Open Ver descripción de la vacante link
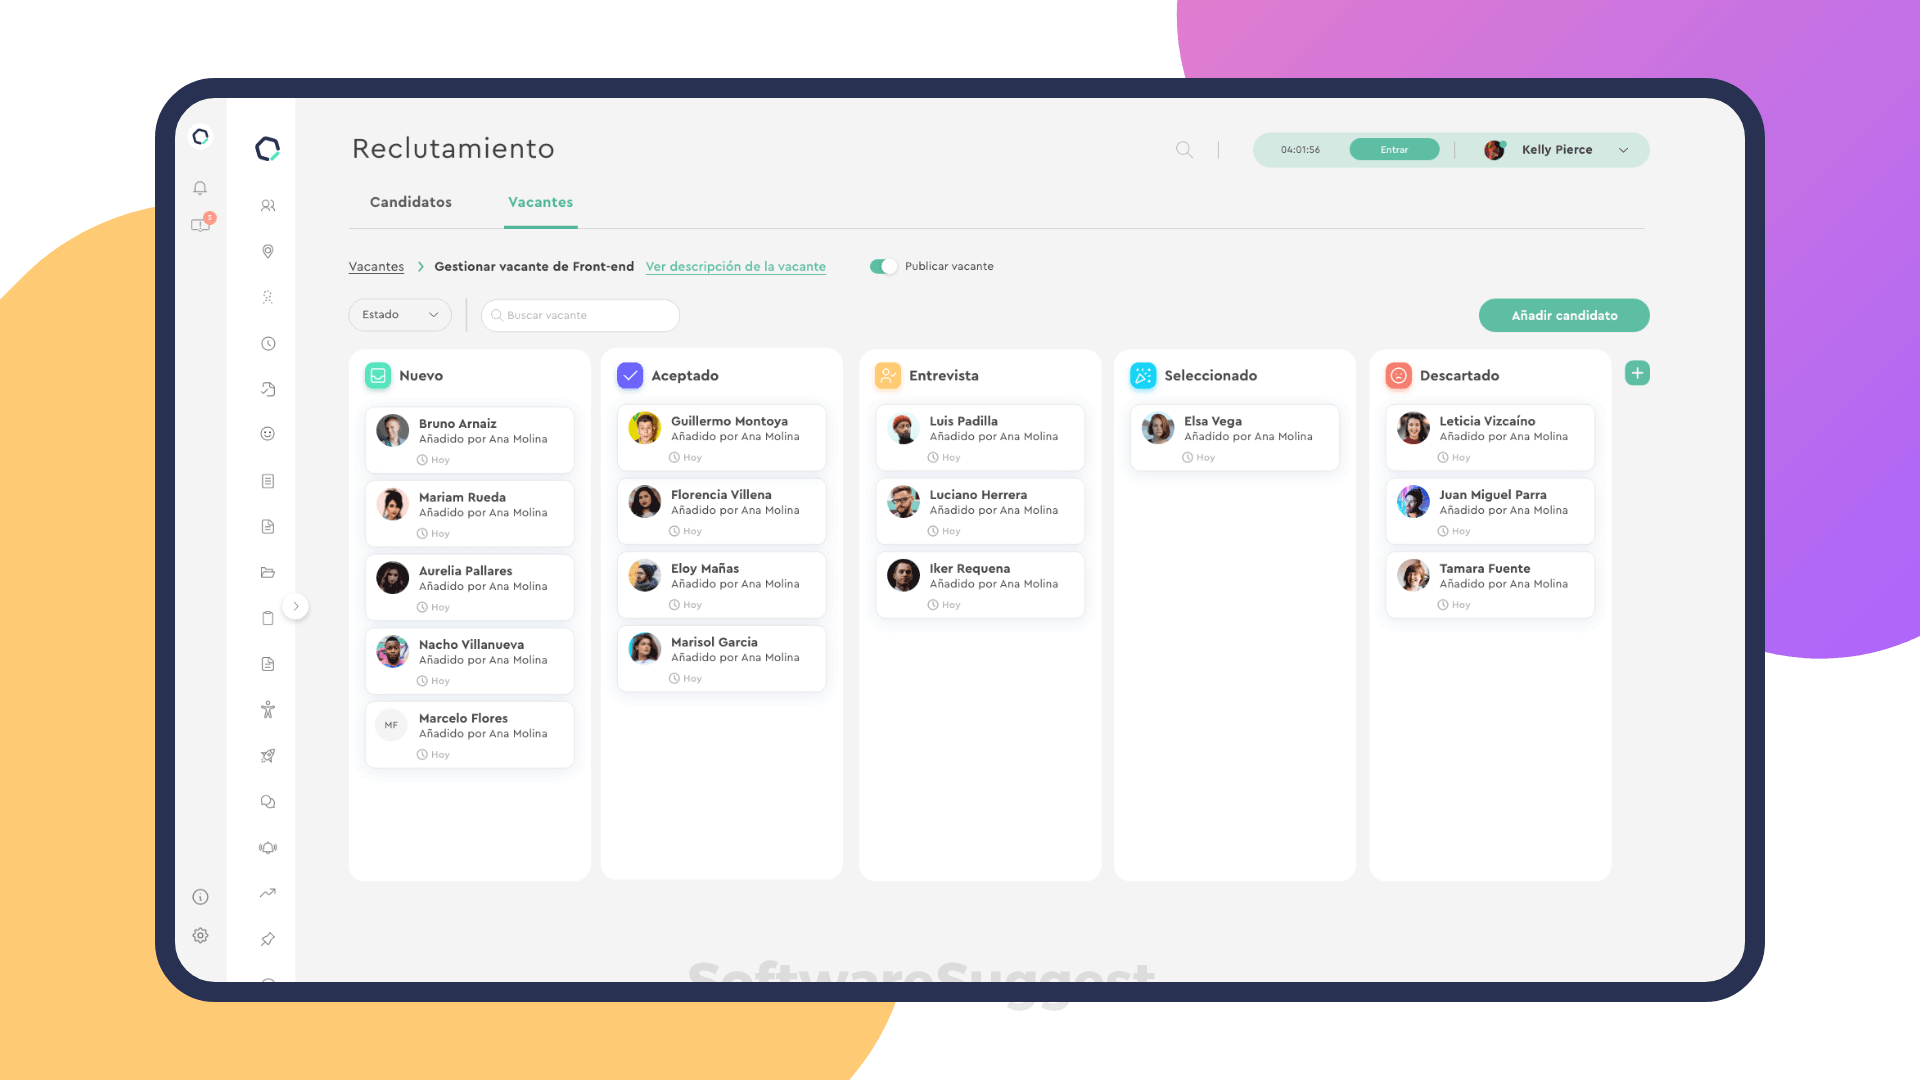The width and height of the screenshot is (1920, 1080). click(x=736, y=266)
